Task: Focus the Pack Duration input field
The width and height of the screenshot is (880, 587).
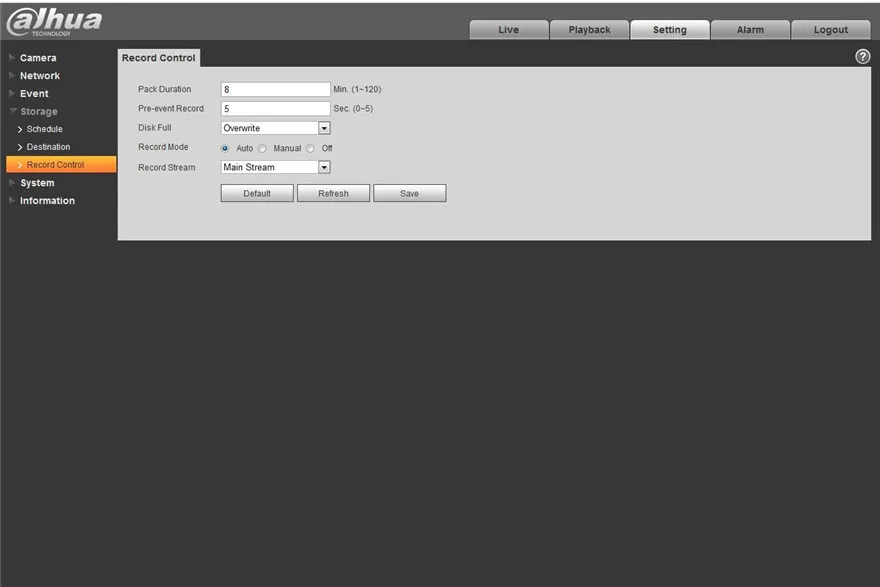Action: coord(276,89)
